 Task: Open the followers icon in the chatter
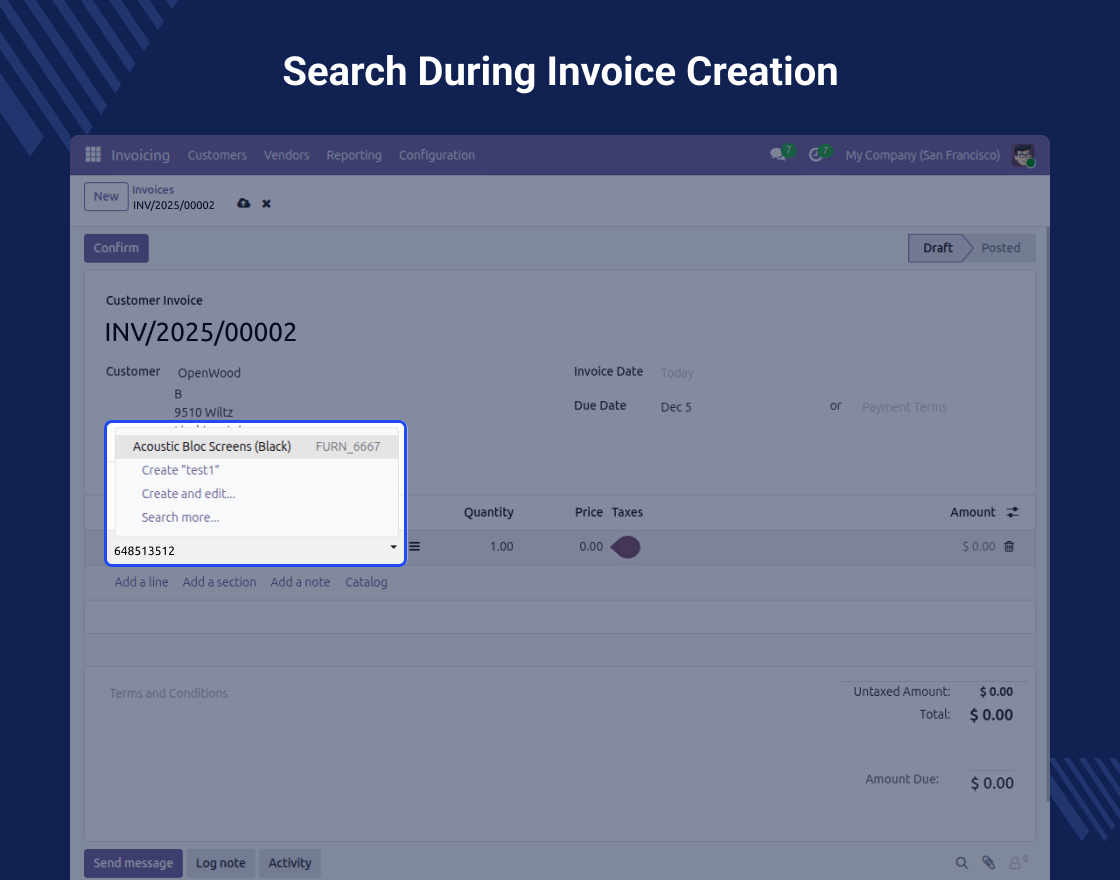point(1017,863)
